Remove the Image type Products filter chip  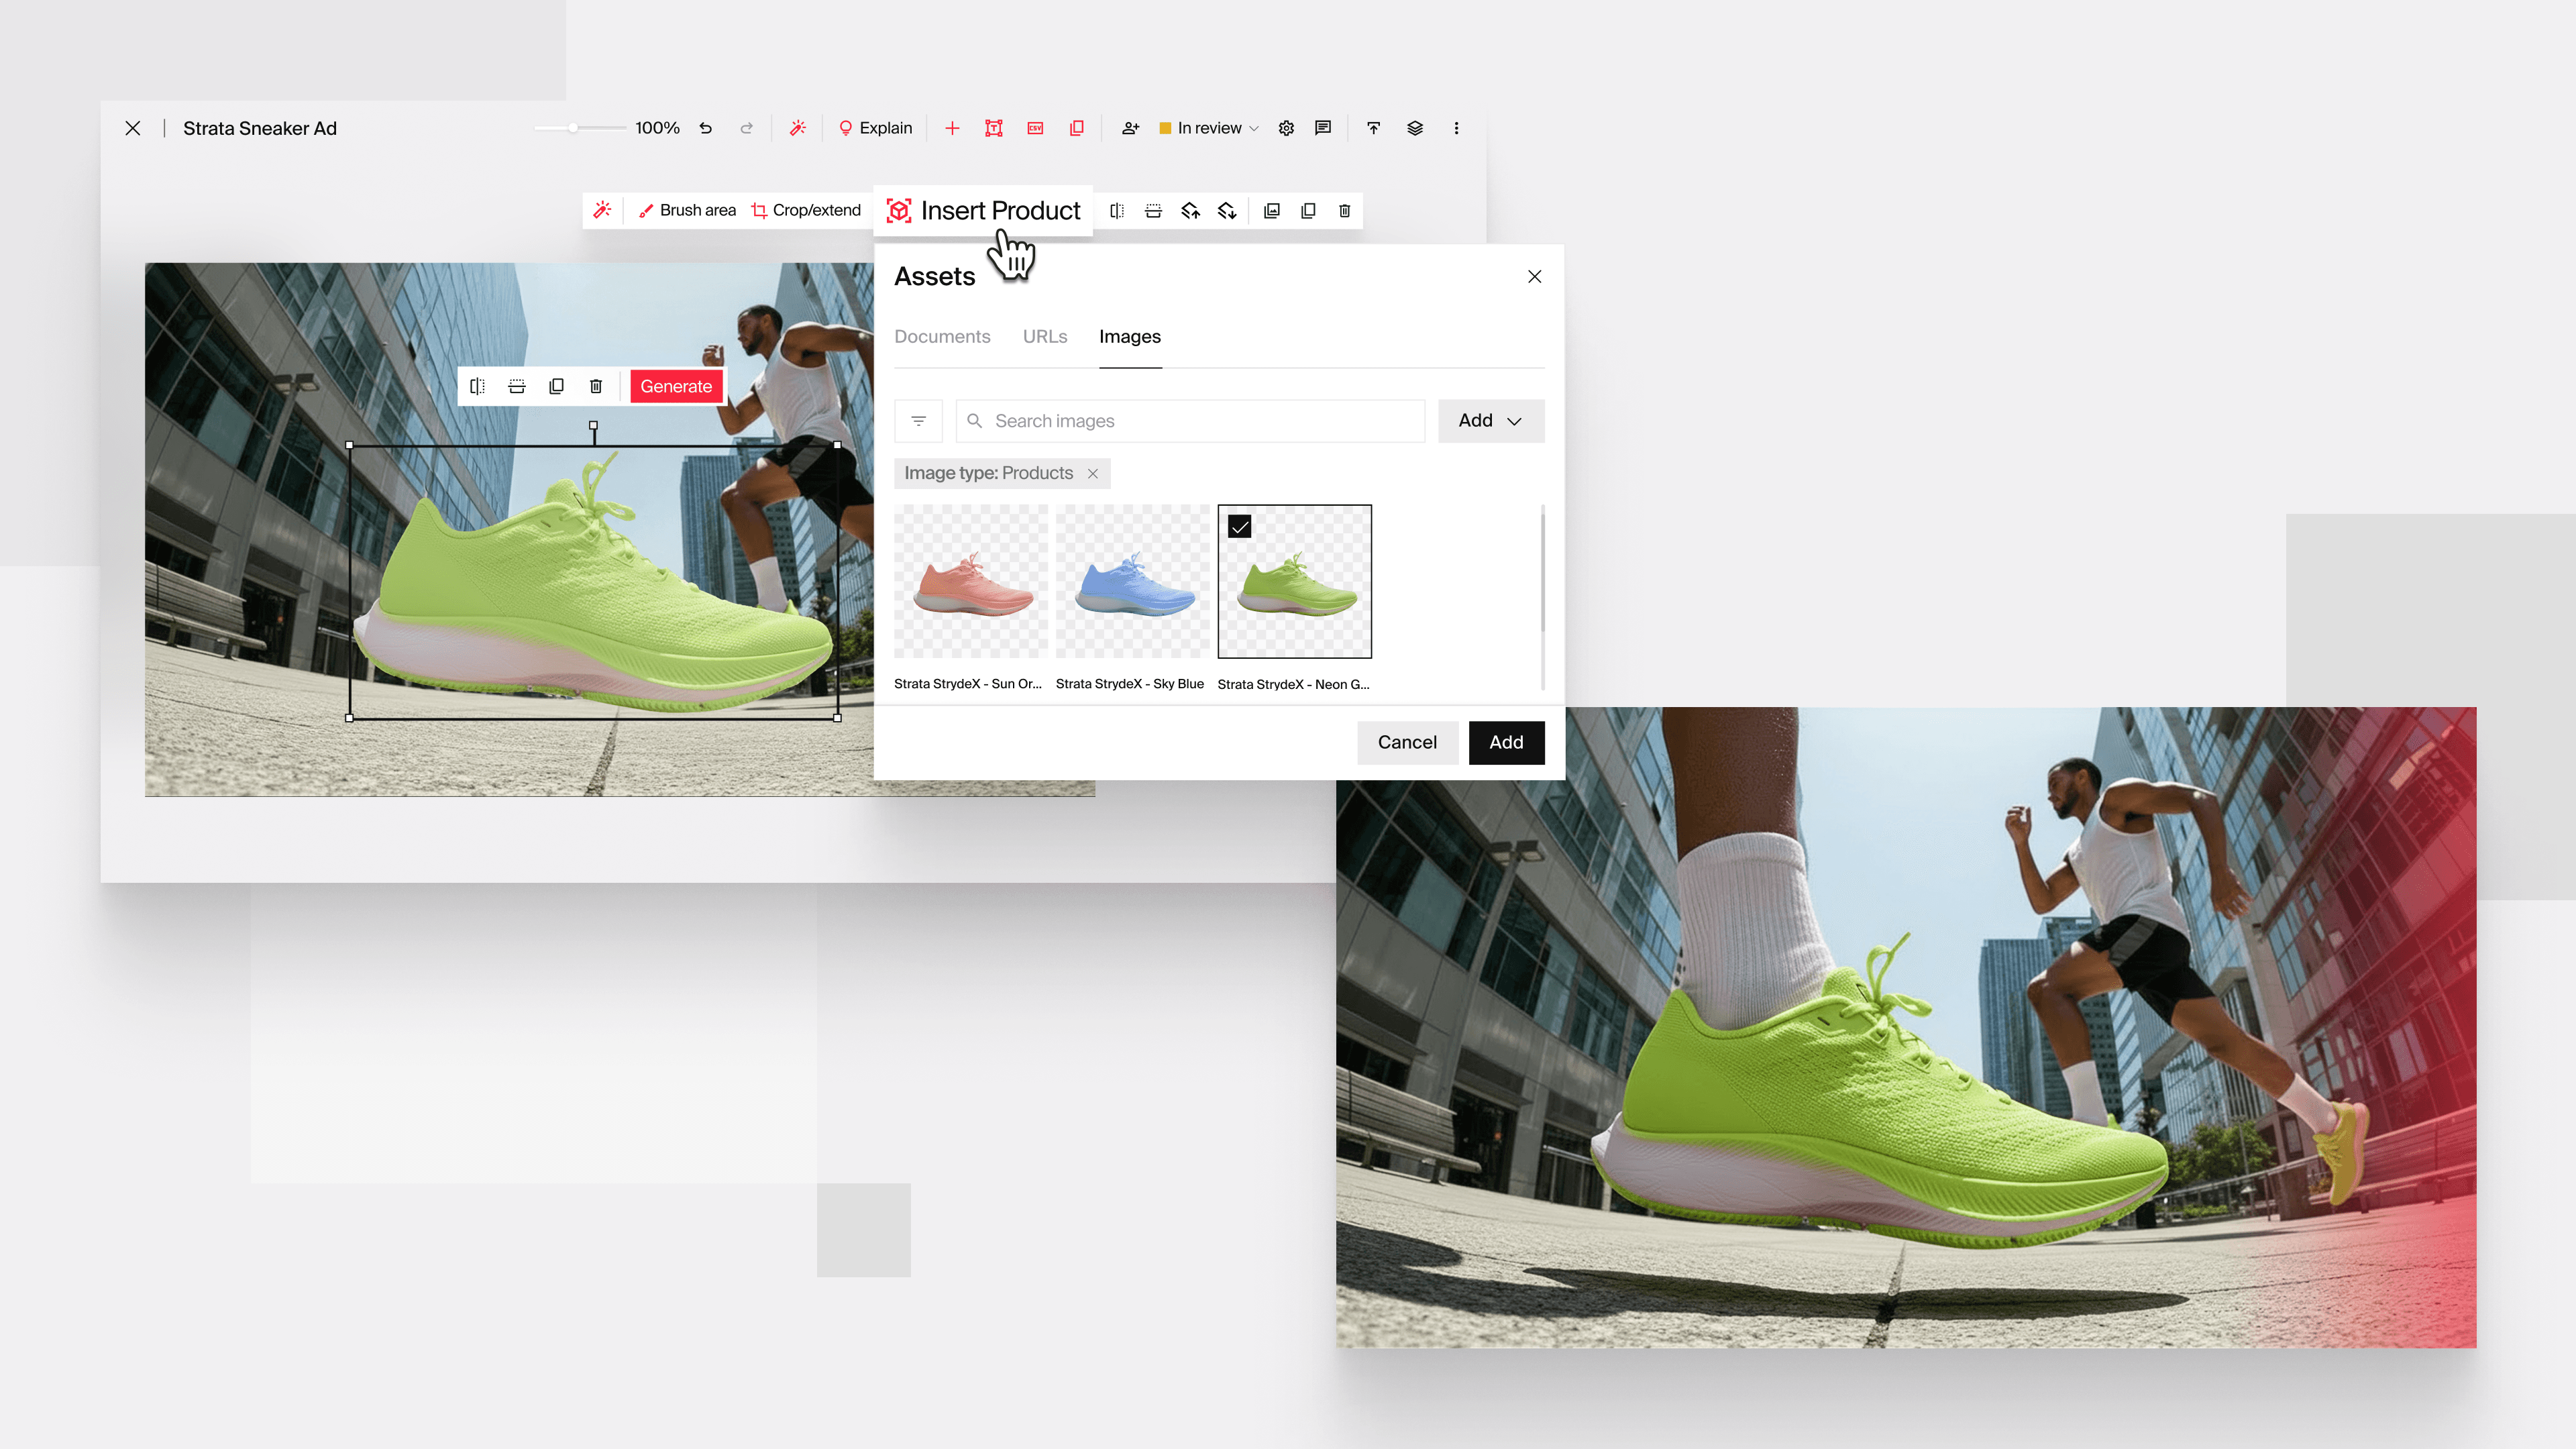pos(1092,473)
